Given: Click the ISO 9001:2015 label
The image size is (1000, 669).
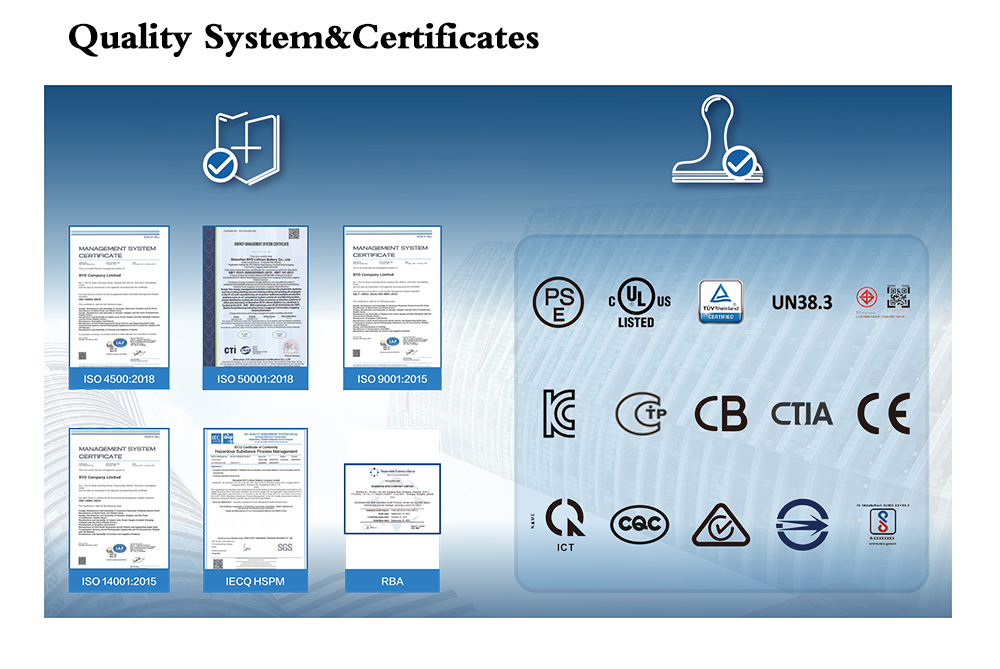Looking at the screenshot, I should pyautogui.click(x=392, y=379).
